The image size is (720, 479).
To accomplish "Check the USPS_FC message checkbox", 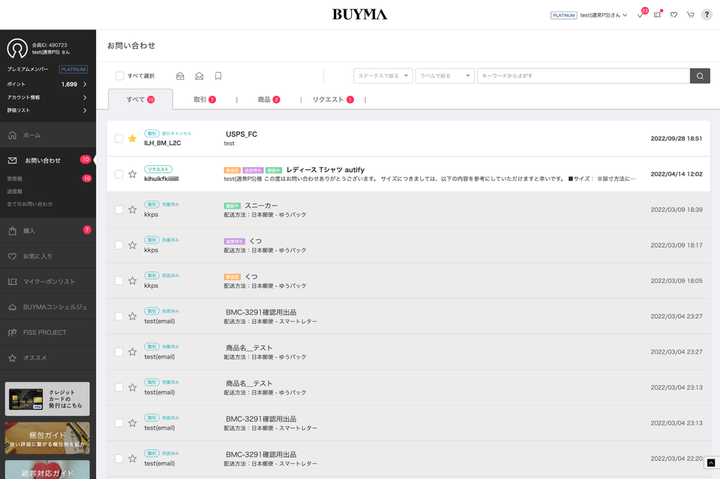I will point(118,138).
